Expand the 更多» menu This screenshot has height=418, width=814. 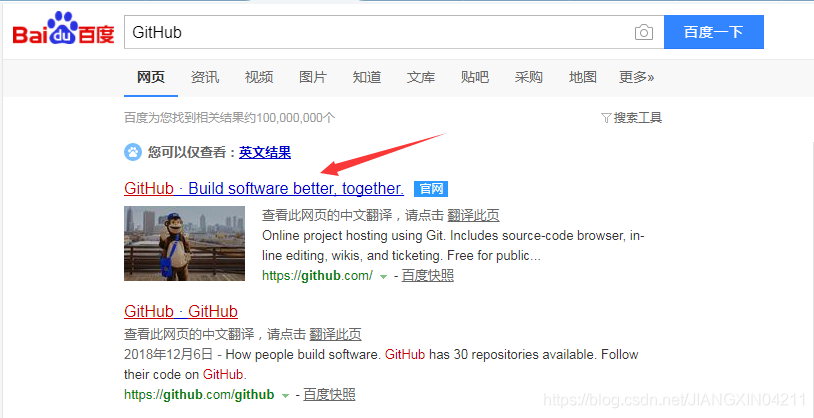click(x=636, y=78)
